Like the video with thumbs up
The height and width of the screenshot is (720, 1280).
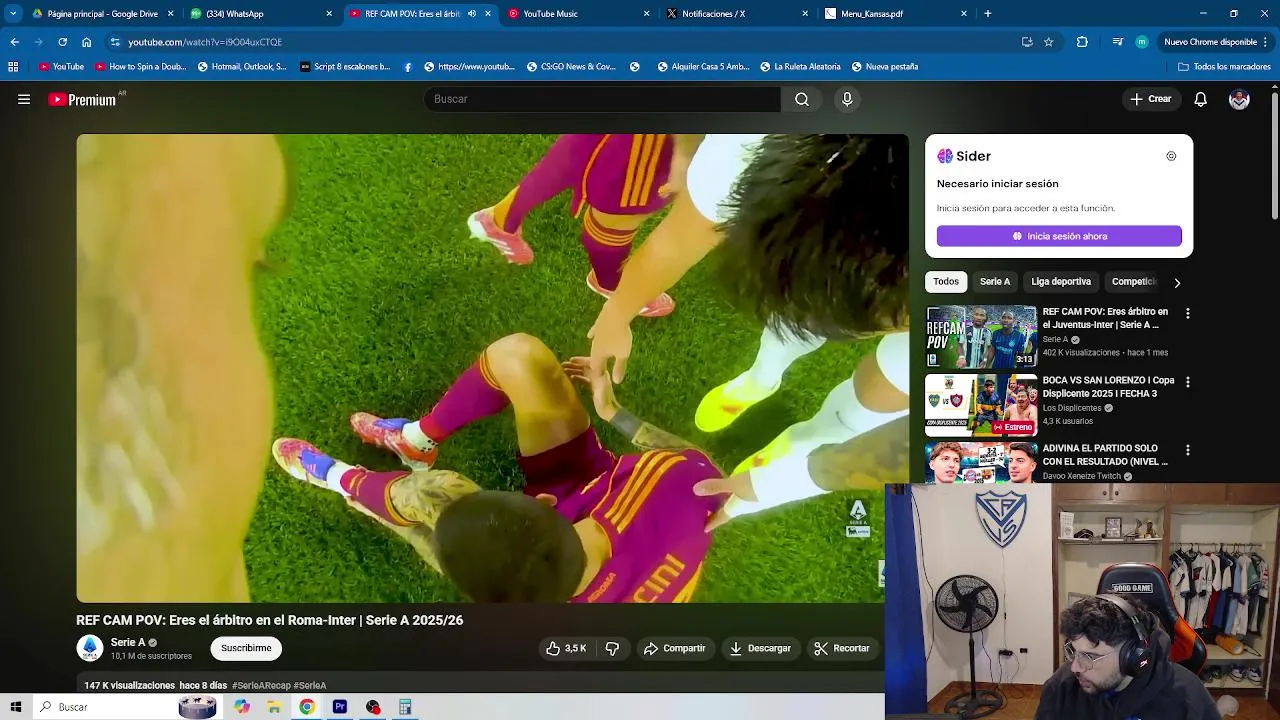tap(566, 648)
